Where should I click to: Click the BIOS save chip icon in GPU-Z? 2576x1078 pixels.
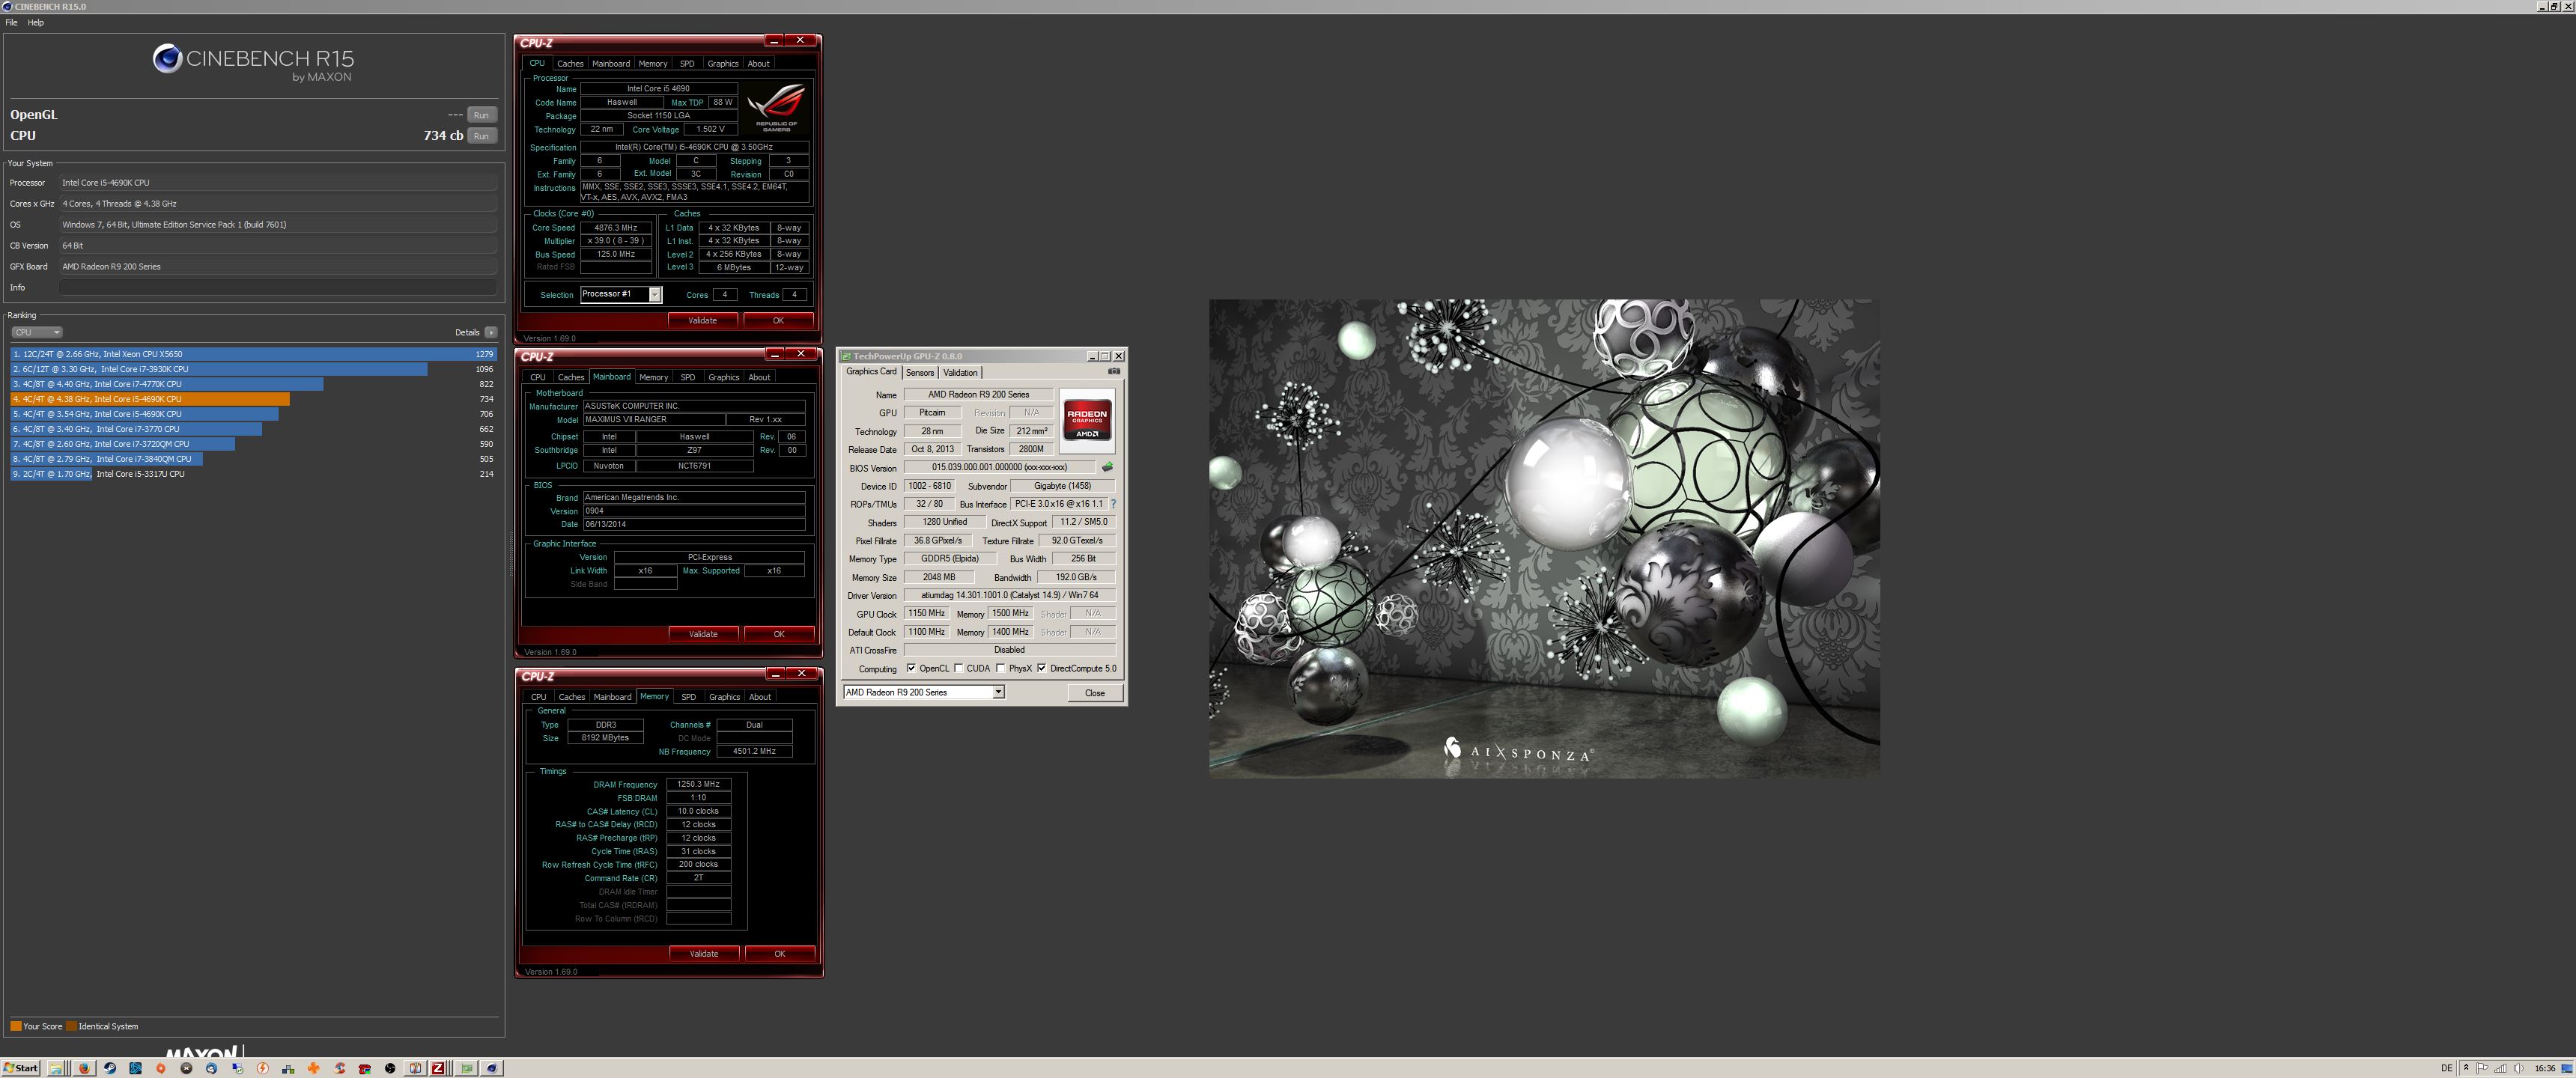(x=1107, y=467)
